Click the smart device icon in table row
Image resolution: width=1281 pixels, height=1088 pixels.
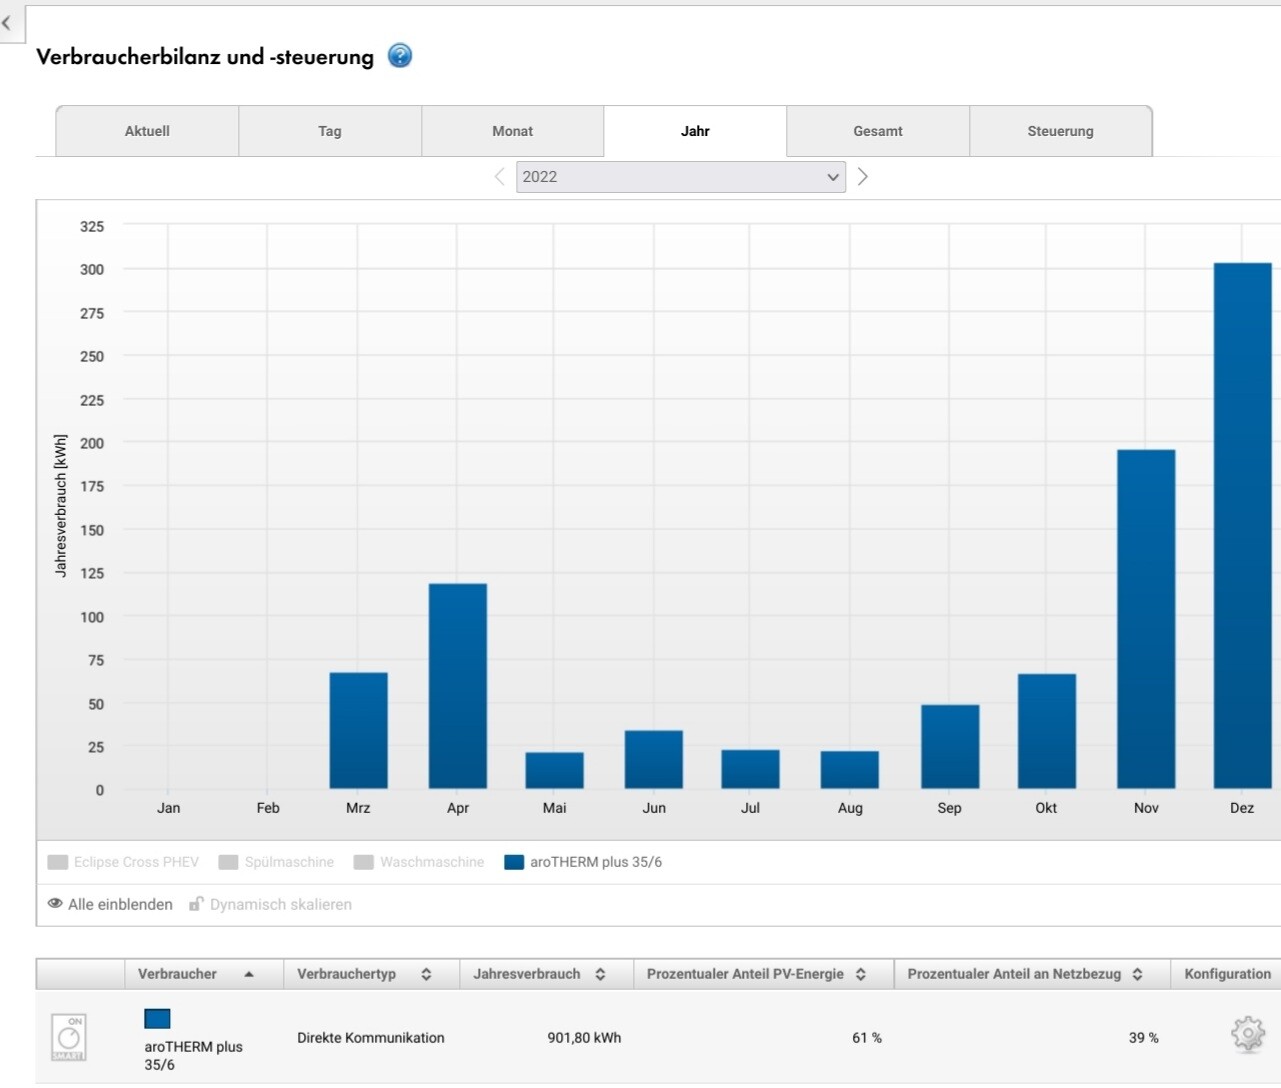[x=69, y=1037]
